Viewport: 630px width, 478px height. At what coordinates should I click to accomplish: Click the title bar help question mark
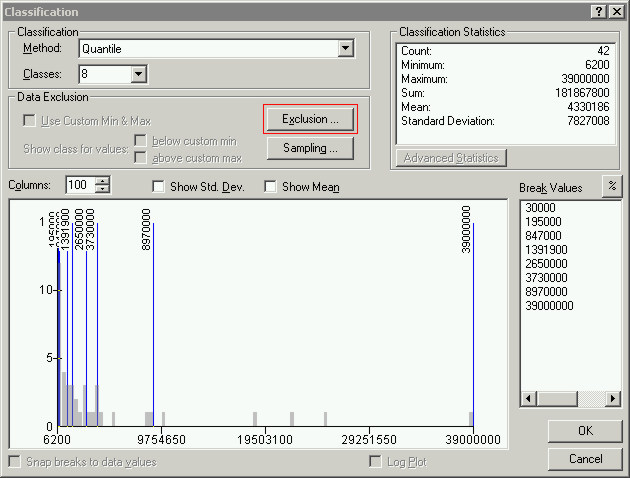597,10
